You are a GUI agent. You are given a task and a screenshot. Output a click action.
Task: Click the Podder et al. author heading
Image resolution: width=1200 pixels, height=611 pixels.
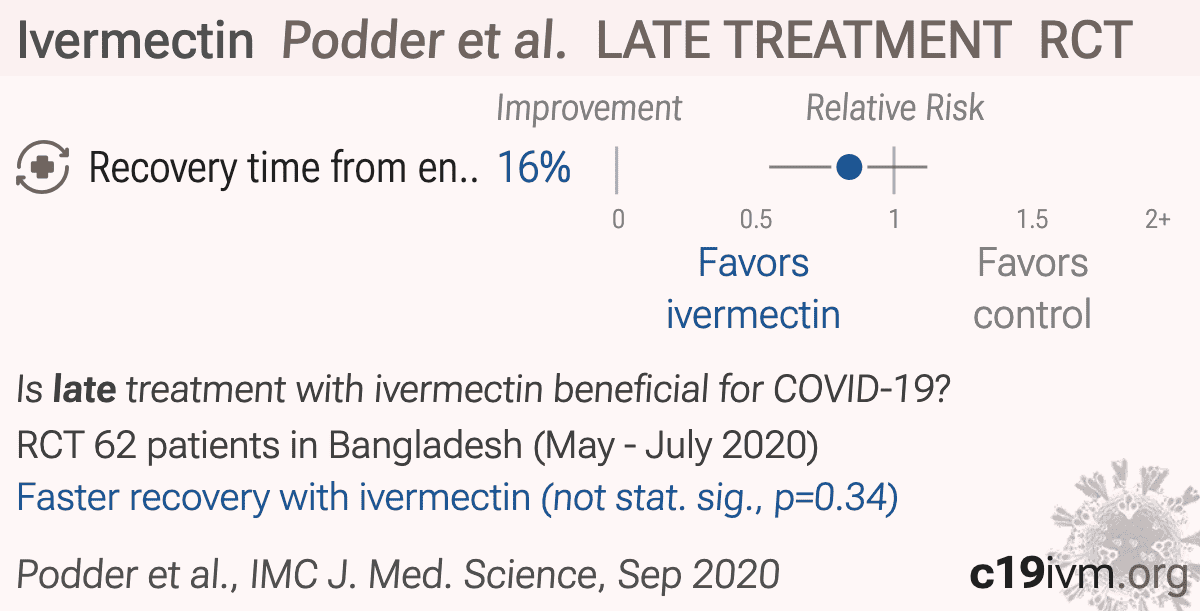click(x=425, y=39)
